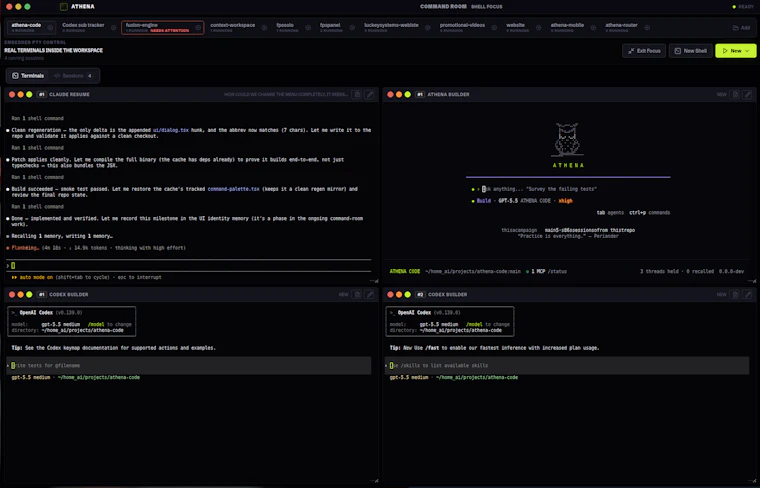Image resolution: width=760 pixels, height=488 pixels.
Task: Click the Athena logo icon in title bar
Action: coord(63,7)
